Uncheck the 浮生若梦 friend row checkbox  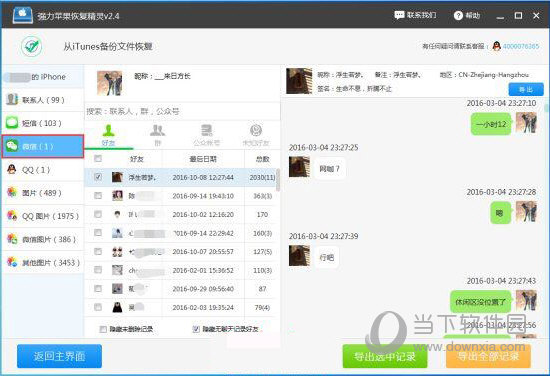pyautogui.click(x=98, y=177)
